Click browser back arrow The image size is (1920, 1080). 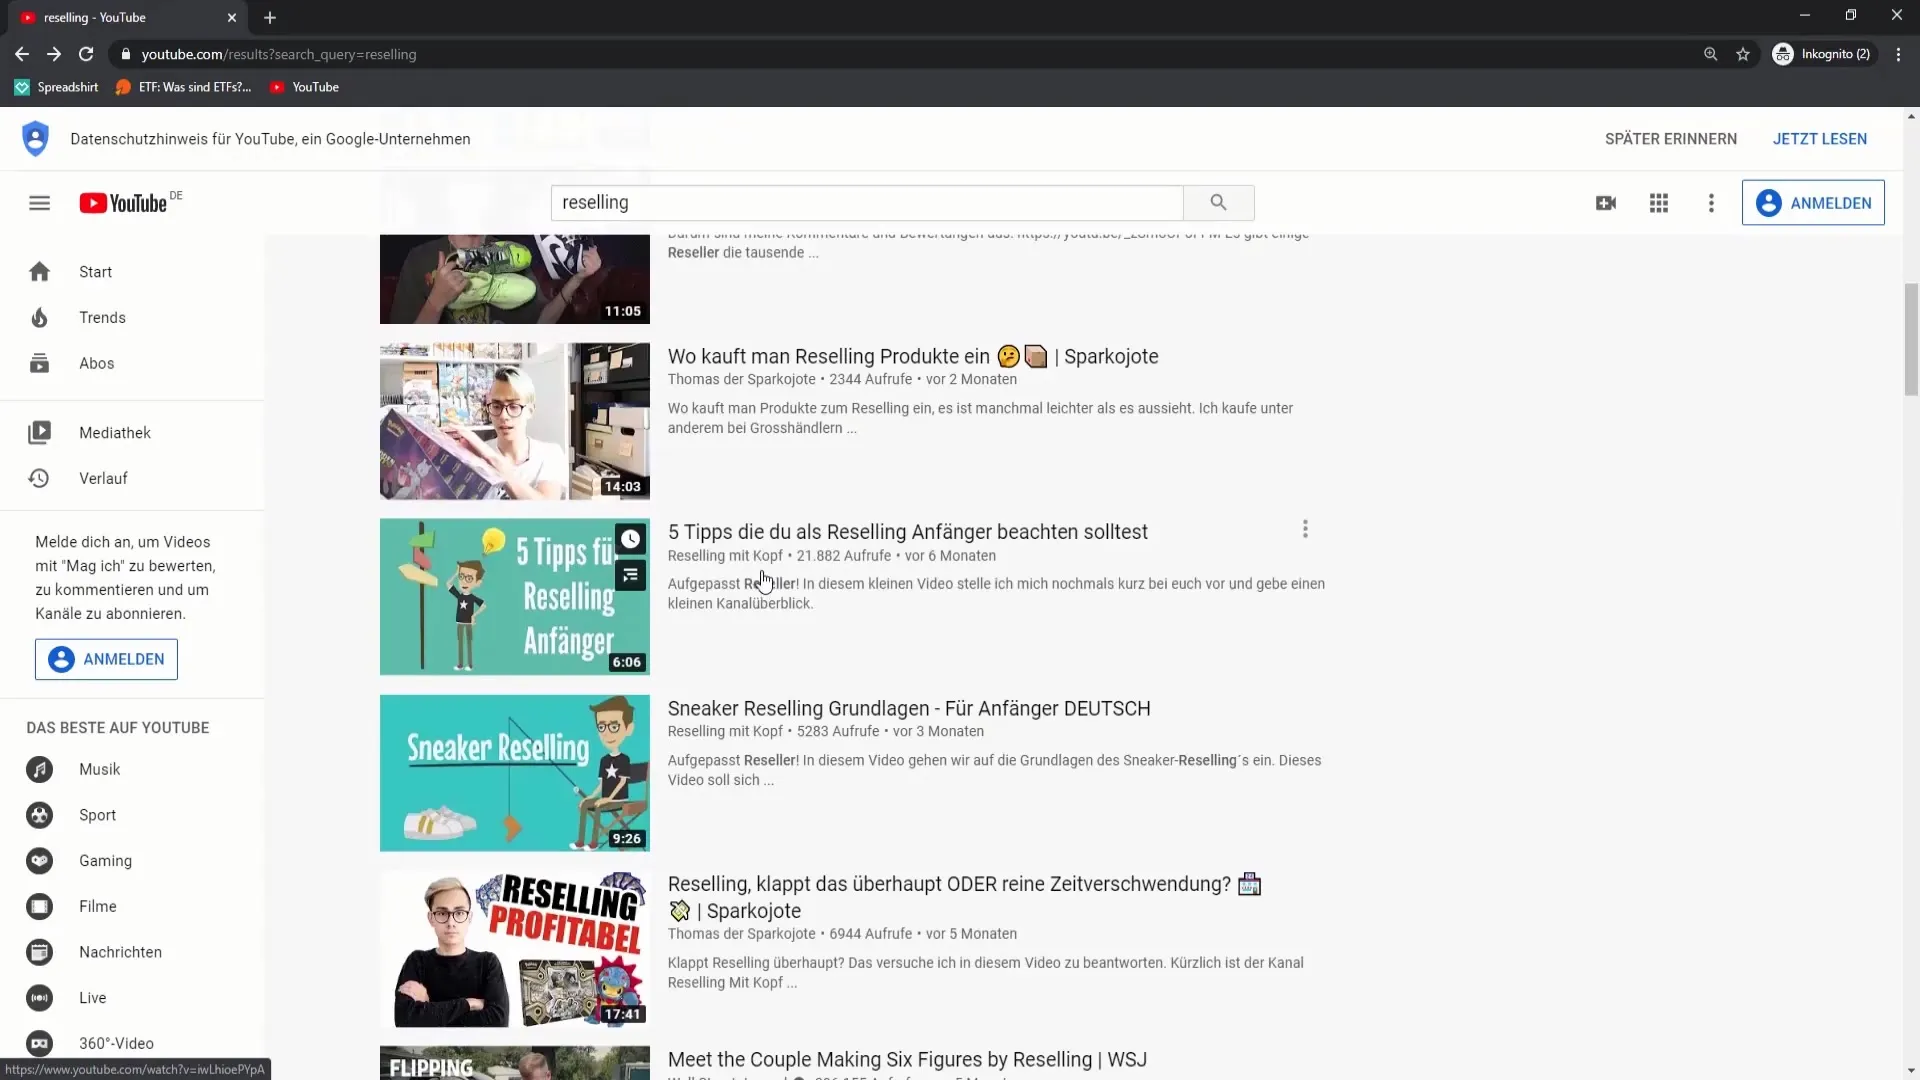[22, 54]
